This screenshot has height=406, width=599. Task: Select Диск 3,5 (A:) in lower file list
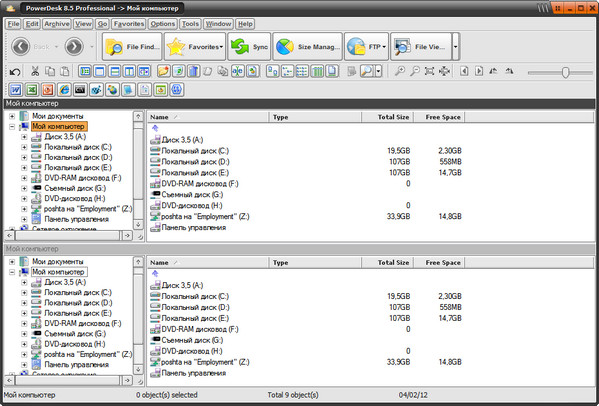tap(176, 285)
